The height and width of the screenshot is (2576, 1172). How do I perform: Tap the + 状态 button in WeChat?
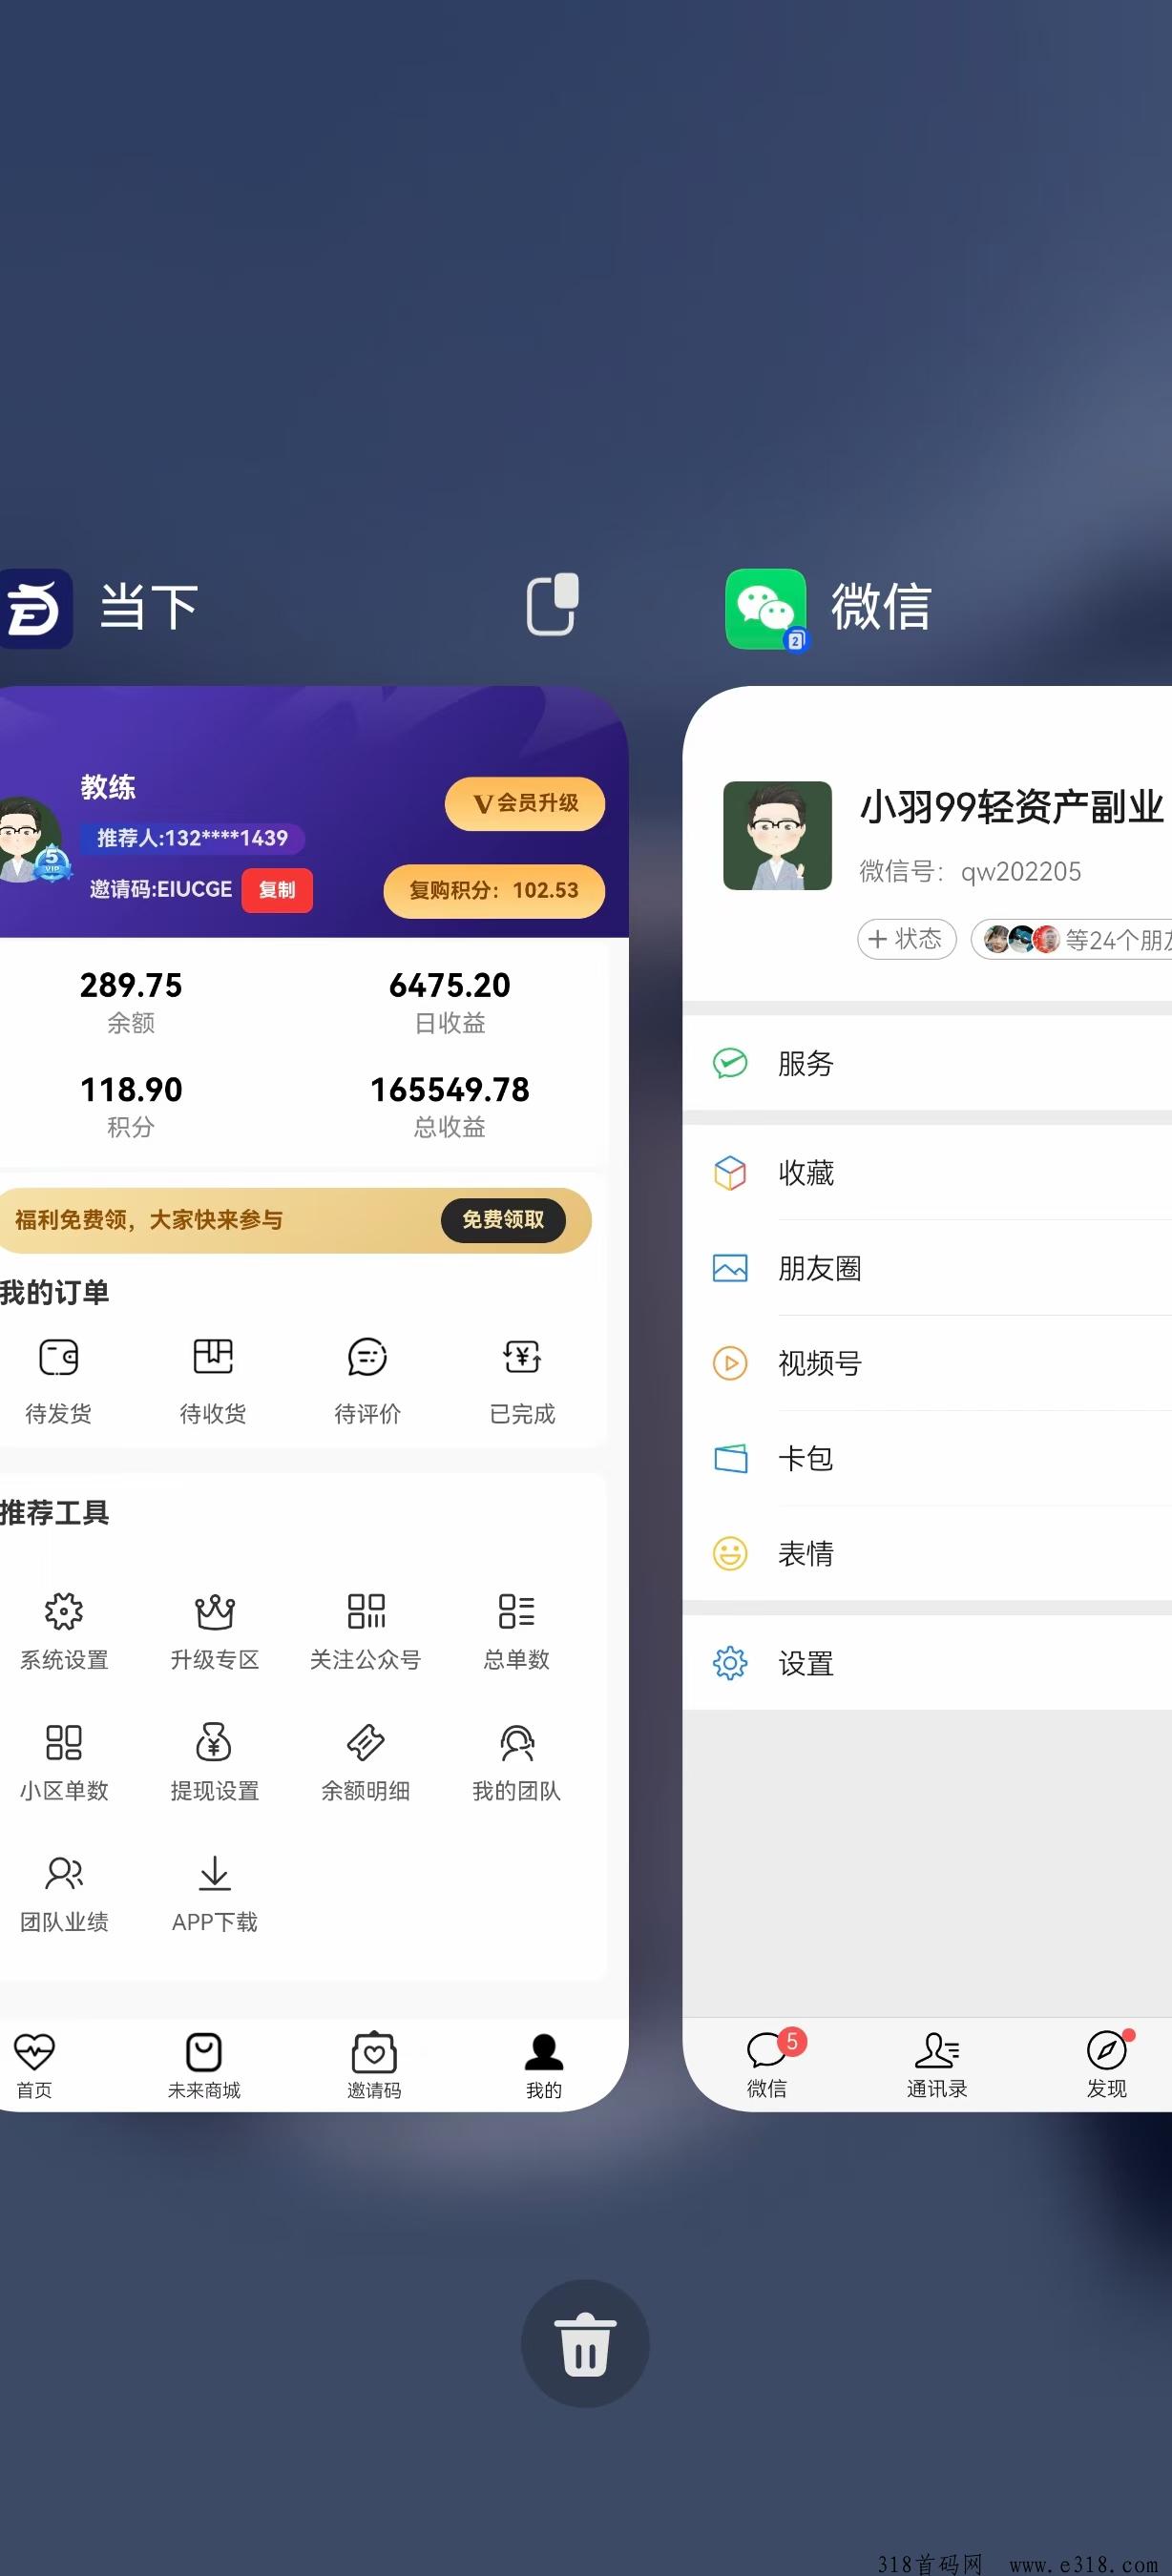(x=906, y=939)
